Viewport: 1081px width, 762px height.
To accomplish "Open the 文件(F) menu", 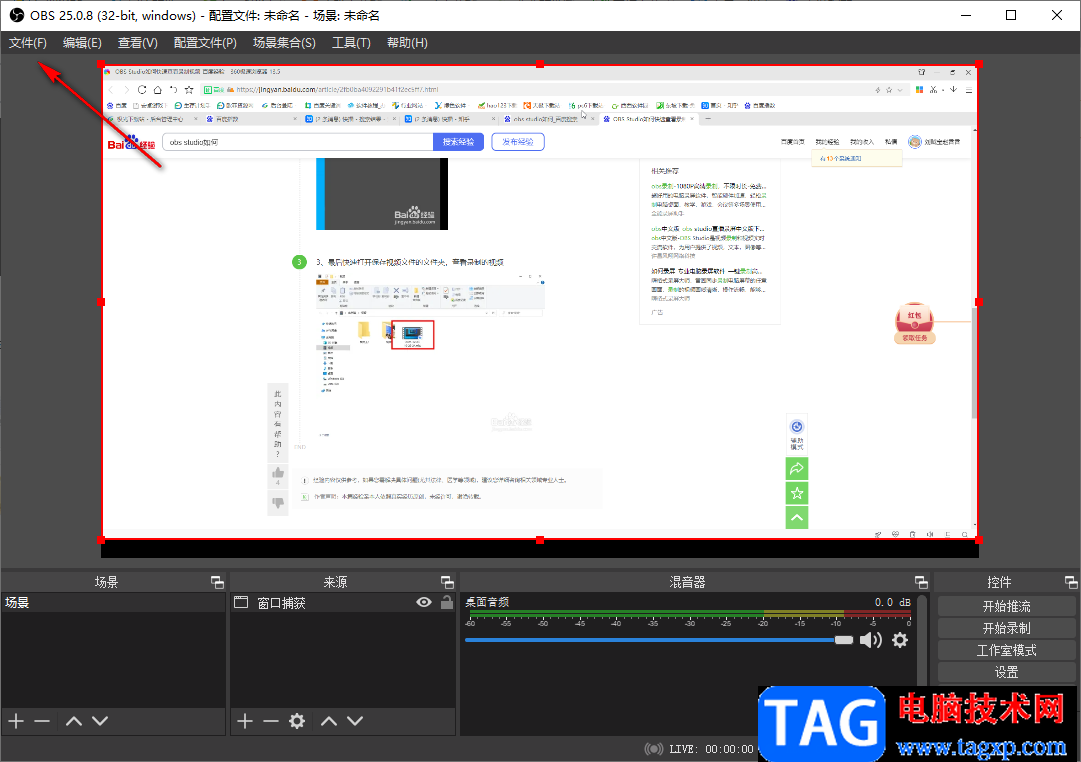I will pyautogui.click(x=28, y=43).
